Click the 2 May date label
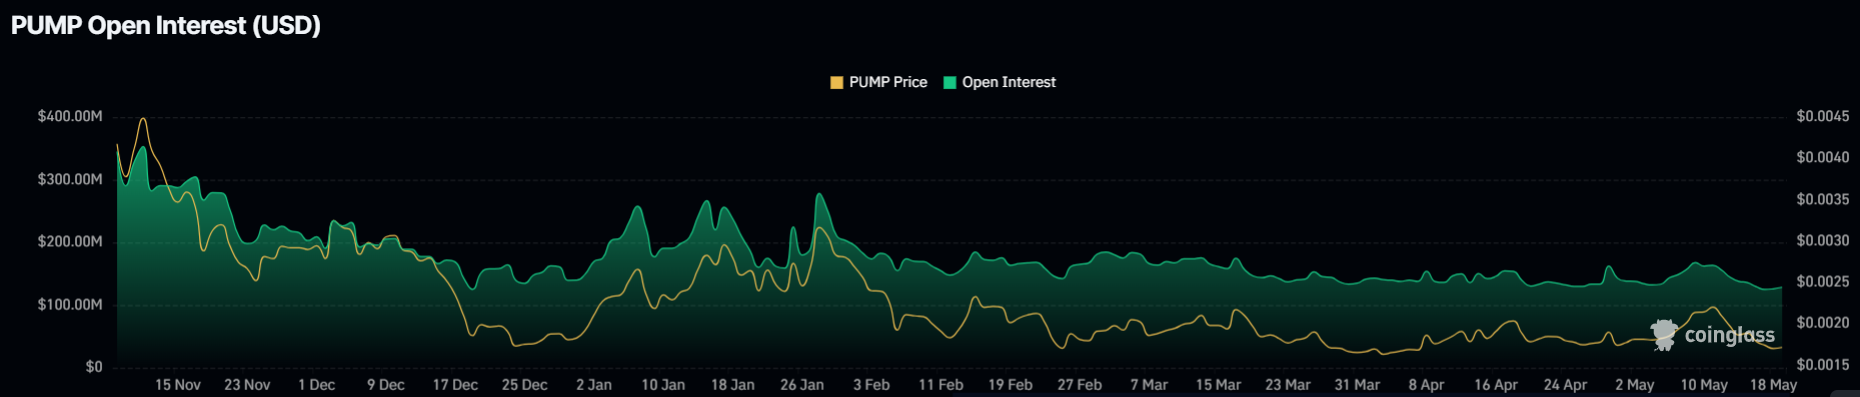Viewport: 1860px width, 397px height. 1635,385
